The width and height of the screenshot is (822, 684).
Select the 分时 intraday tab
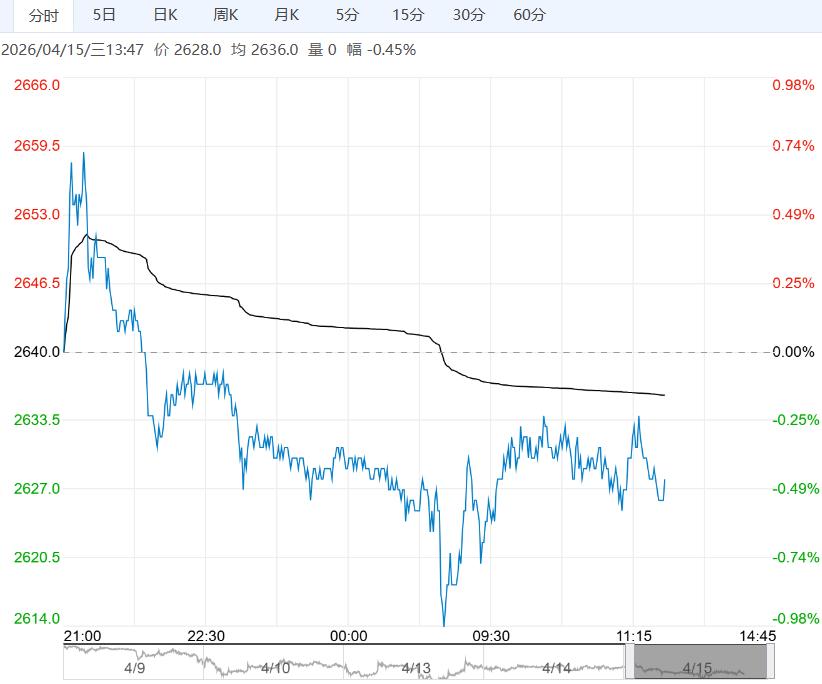pos(43,15)
